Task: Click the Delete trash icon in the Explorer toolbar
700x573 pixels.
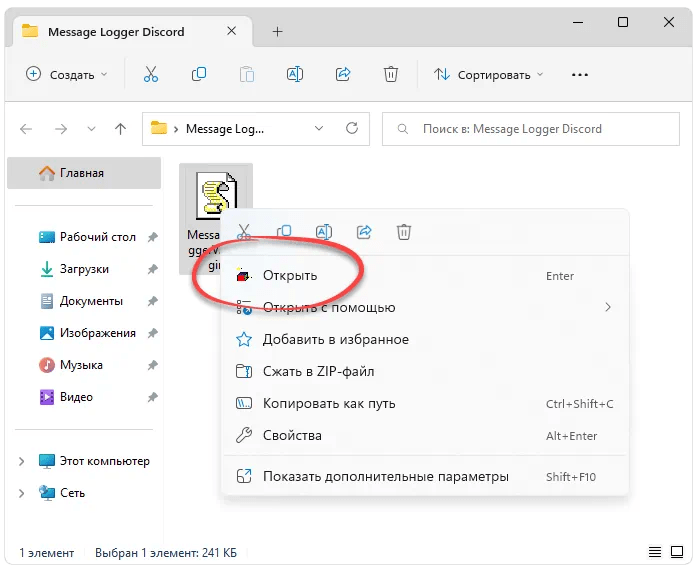Action: tap(391, 74)
